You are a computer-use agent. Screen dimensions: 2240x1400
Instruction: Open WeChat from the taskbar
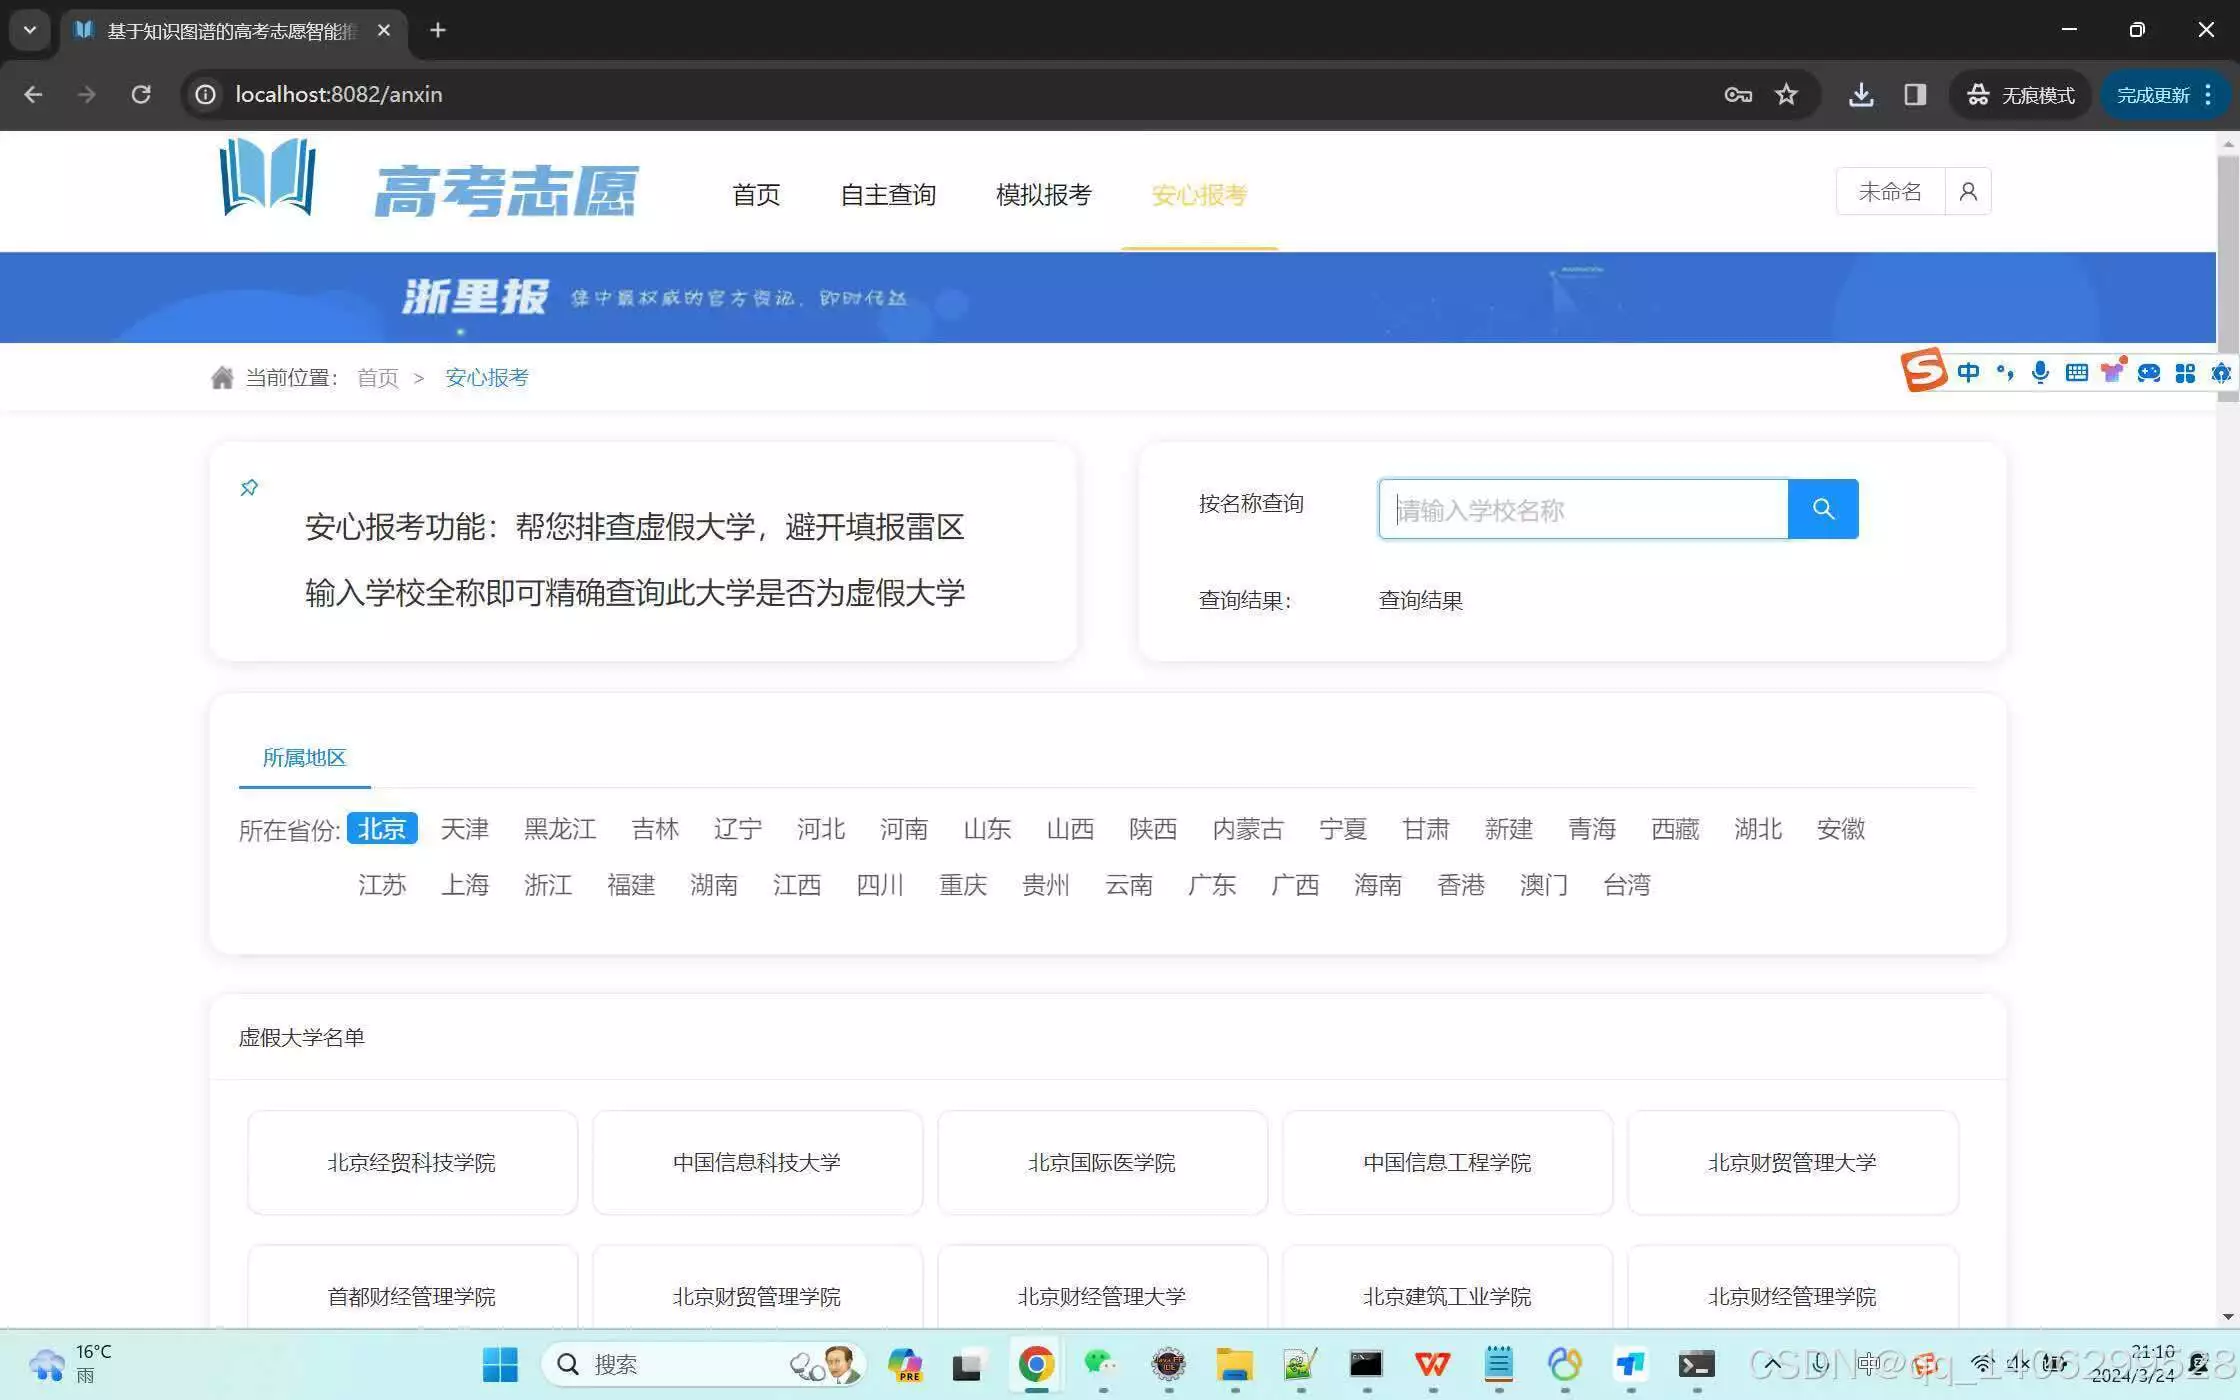(1101, 1364)
